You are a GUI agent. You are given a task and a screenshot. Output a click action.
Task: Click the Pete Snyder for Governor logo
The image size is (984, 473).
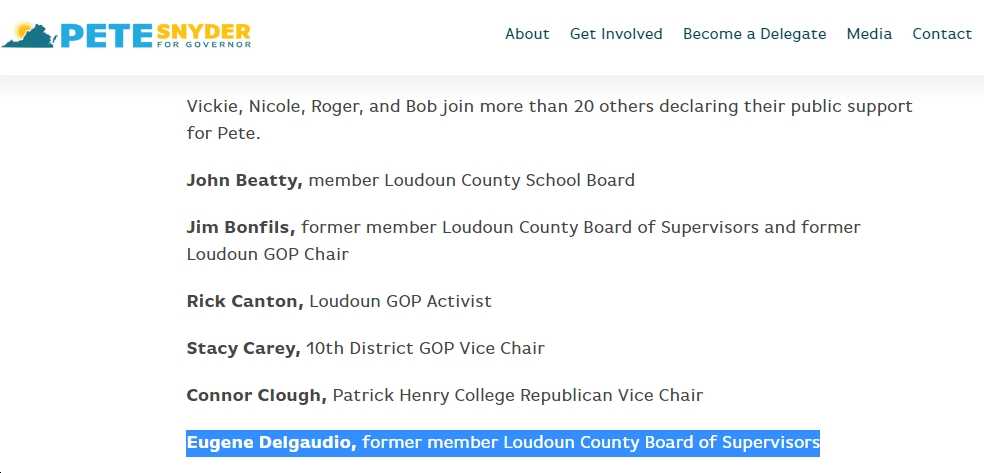pos(126,35)
